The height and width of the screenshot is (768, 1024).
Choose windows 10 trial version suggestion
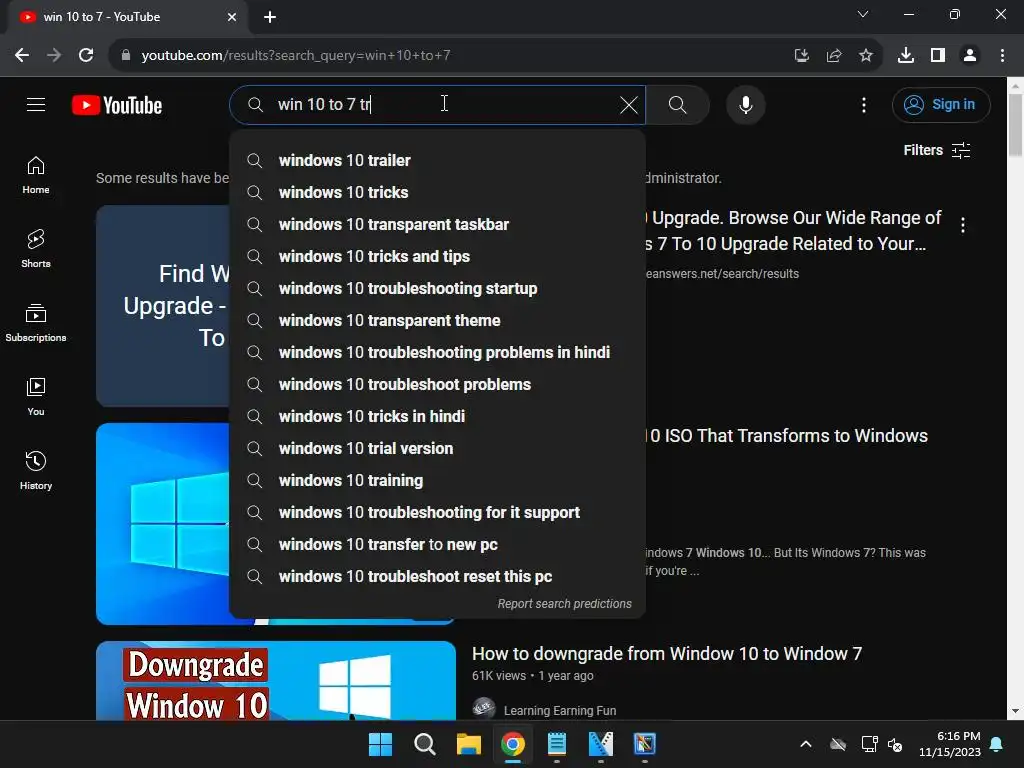(438, 448)
